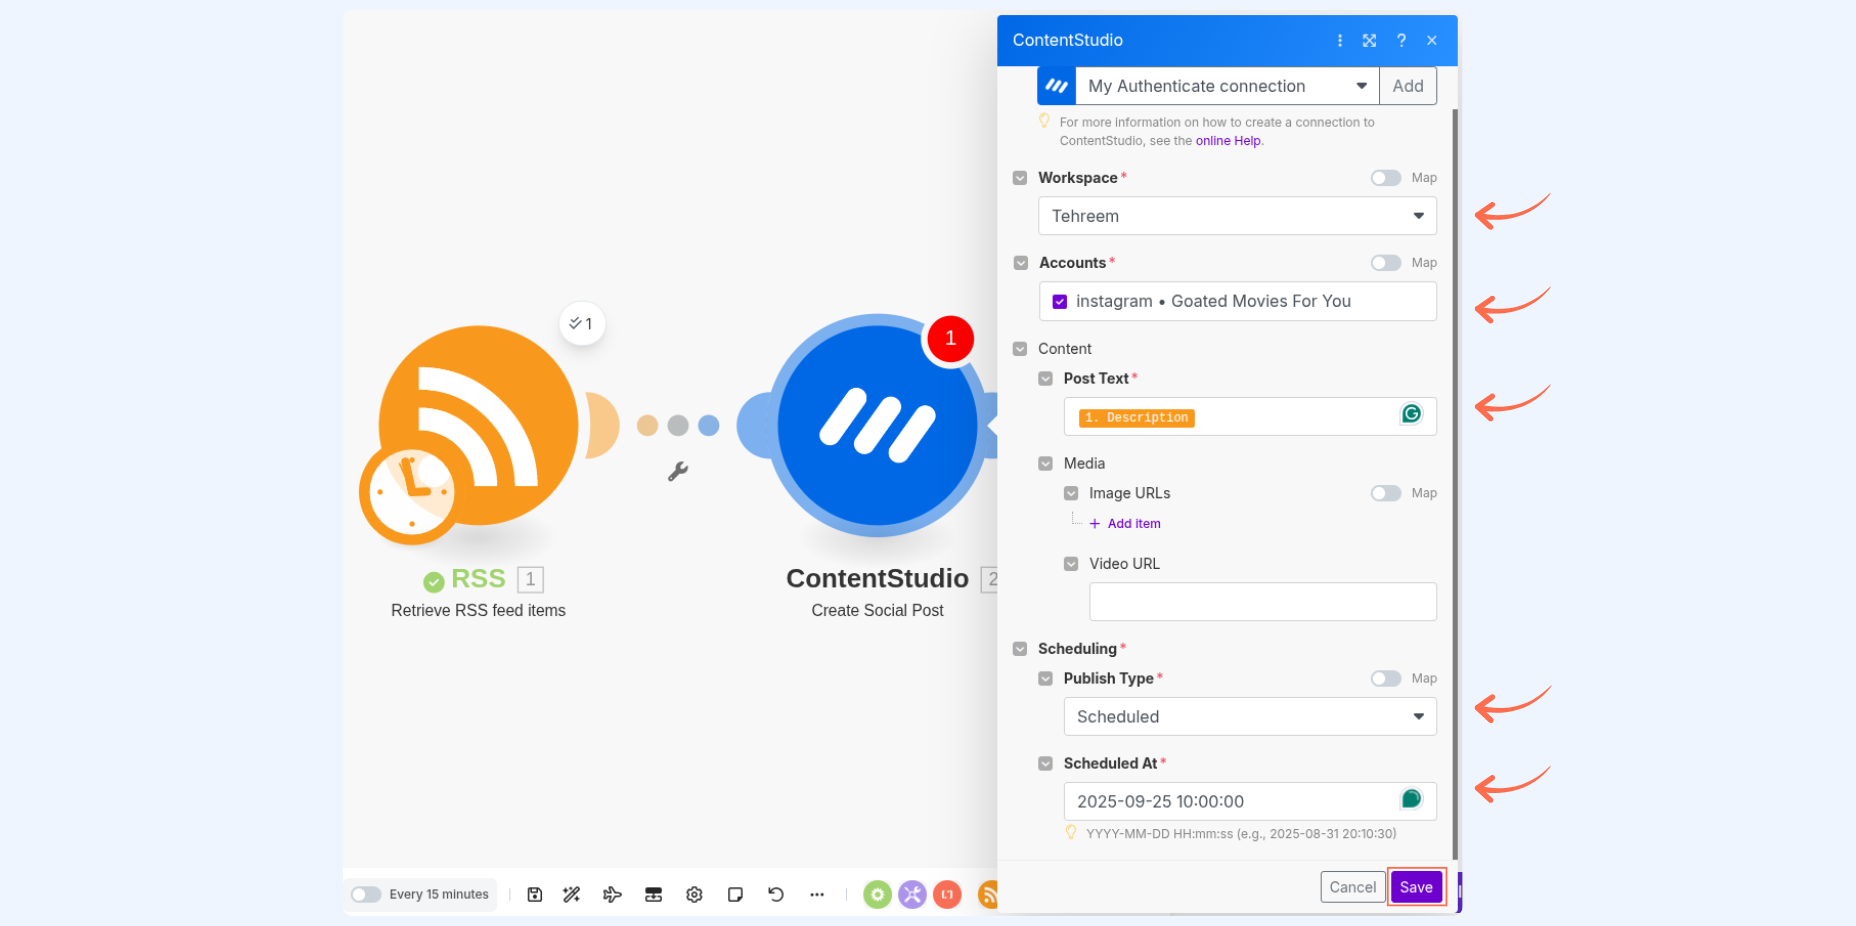Screen dimensions: 1856x926
Task: Click the purple Save button
Action: coord(1416,887)
